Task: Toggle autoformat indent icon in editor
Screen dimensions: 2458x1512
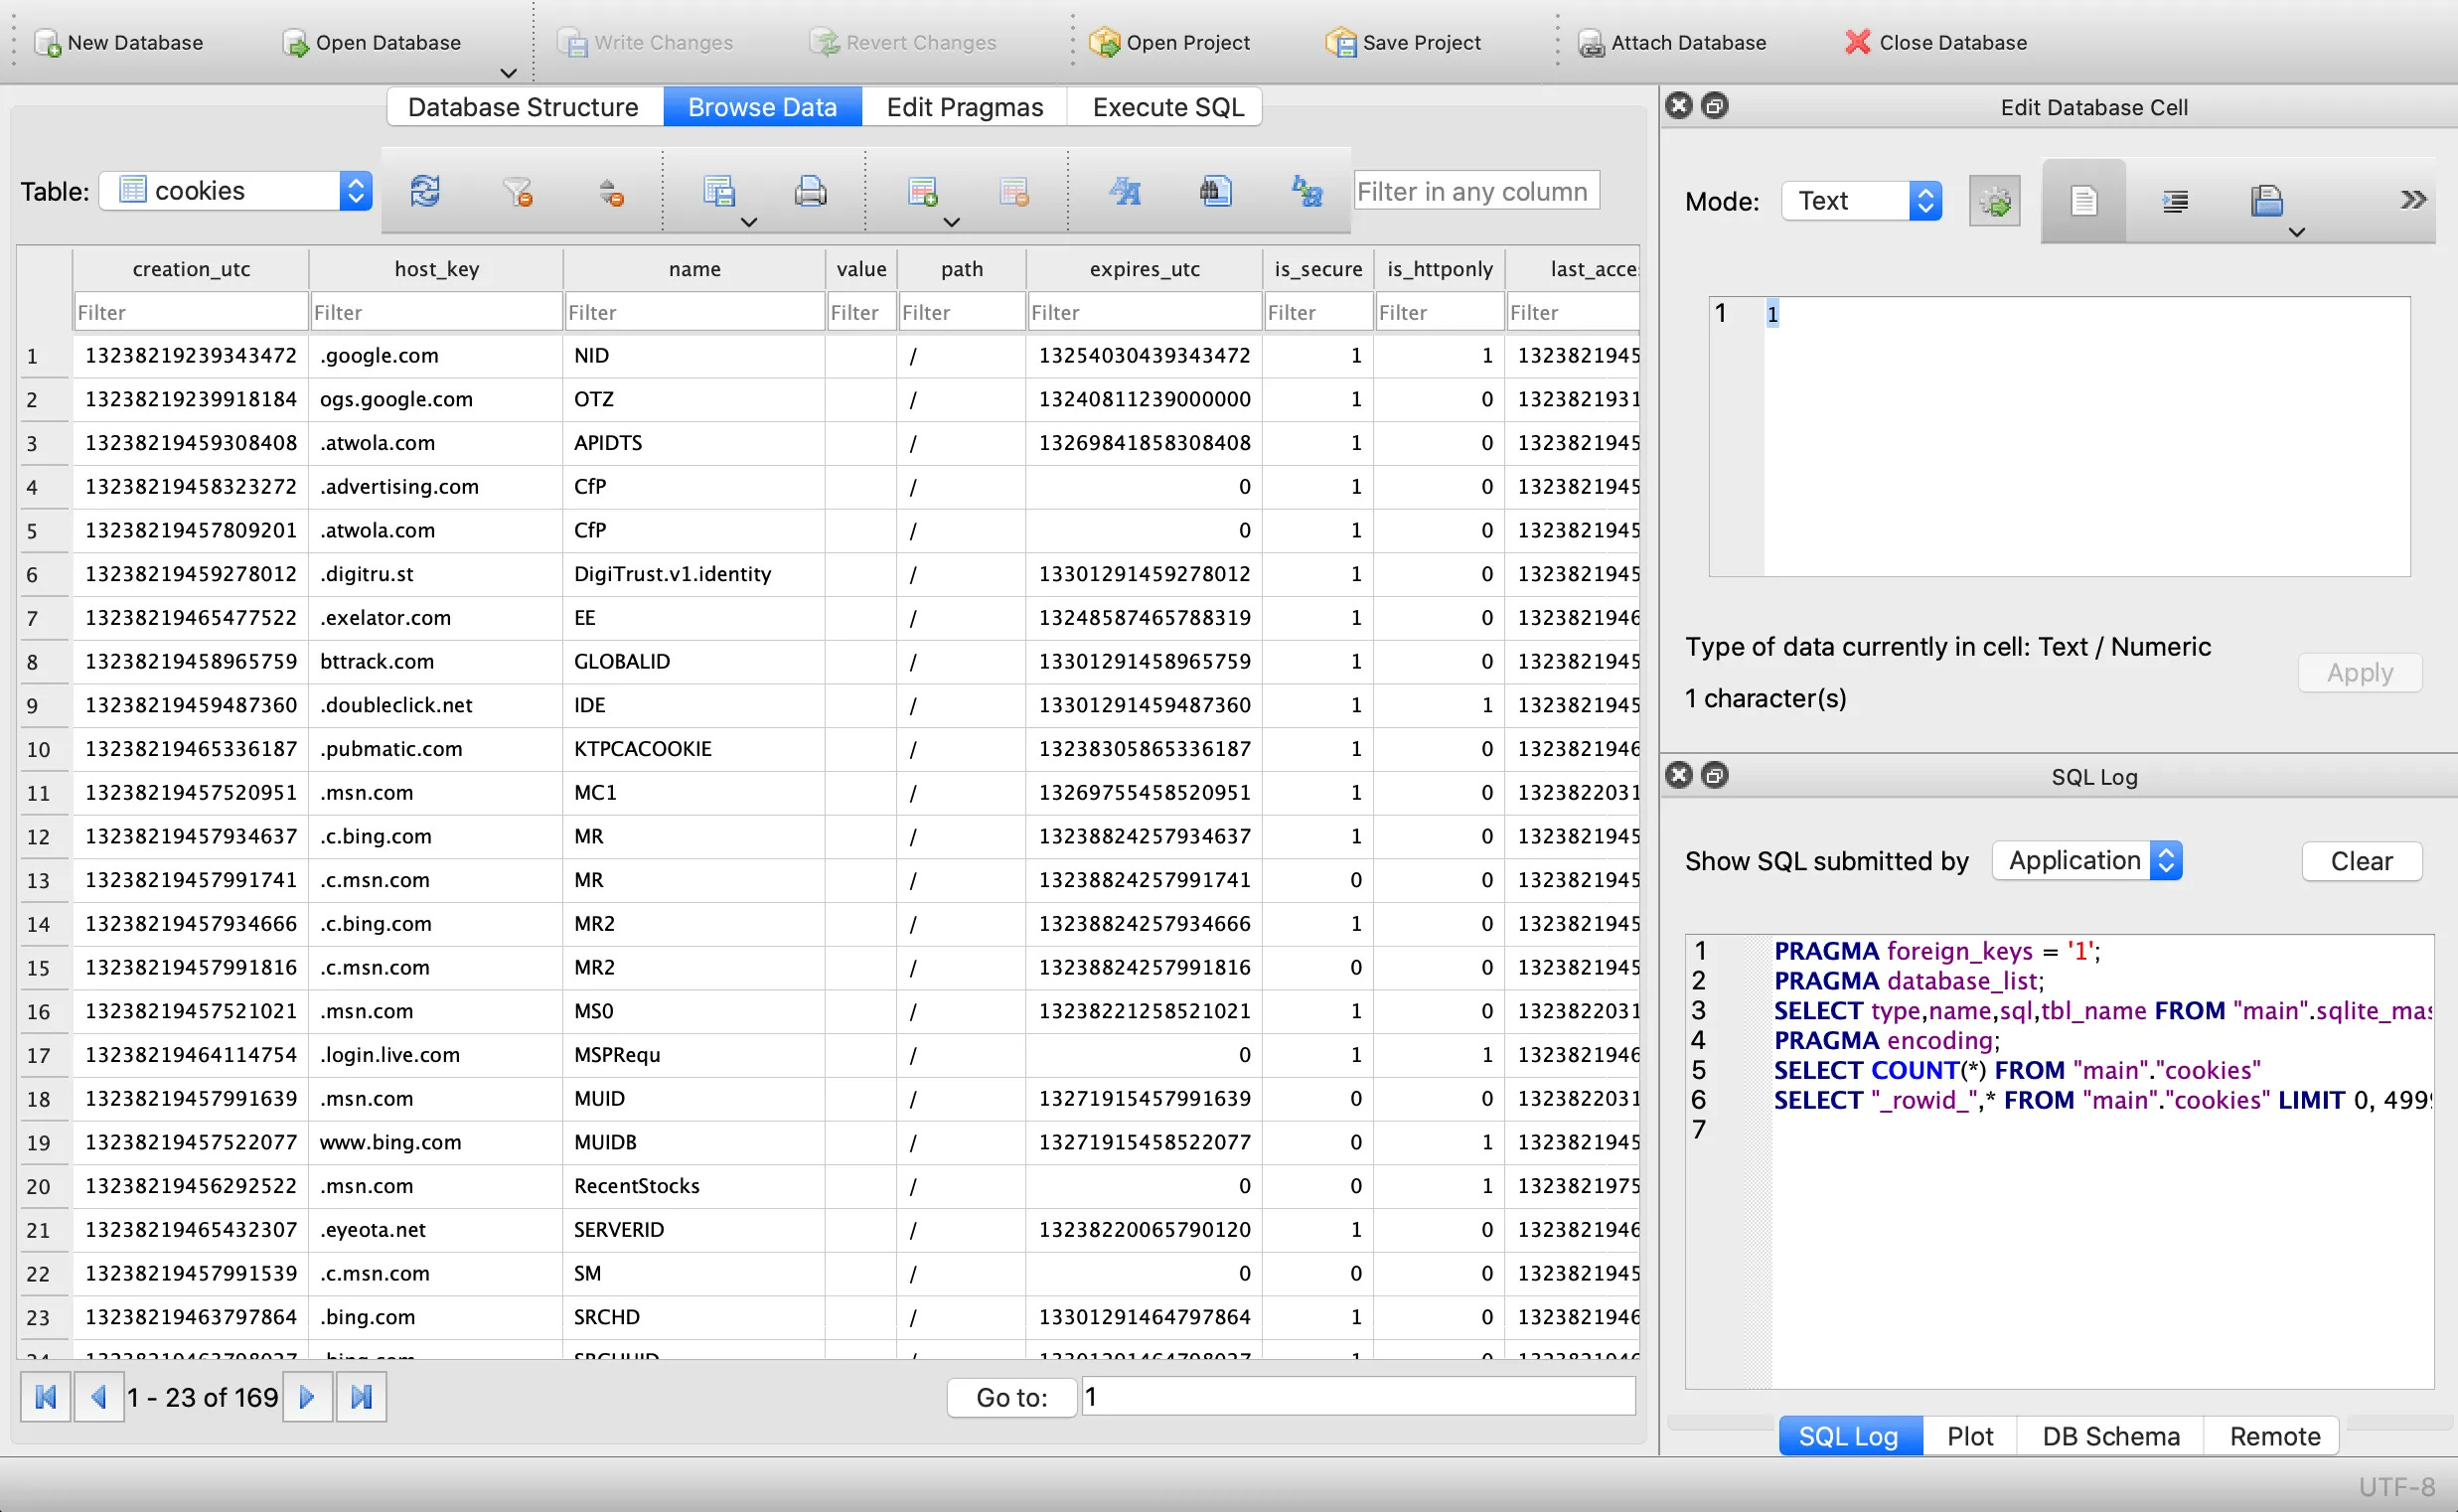Action: click(2174, 202)
